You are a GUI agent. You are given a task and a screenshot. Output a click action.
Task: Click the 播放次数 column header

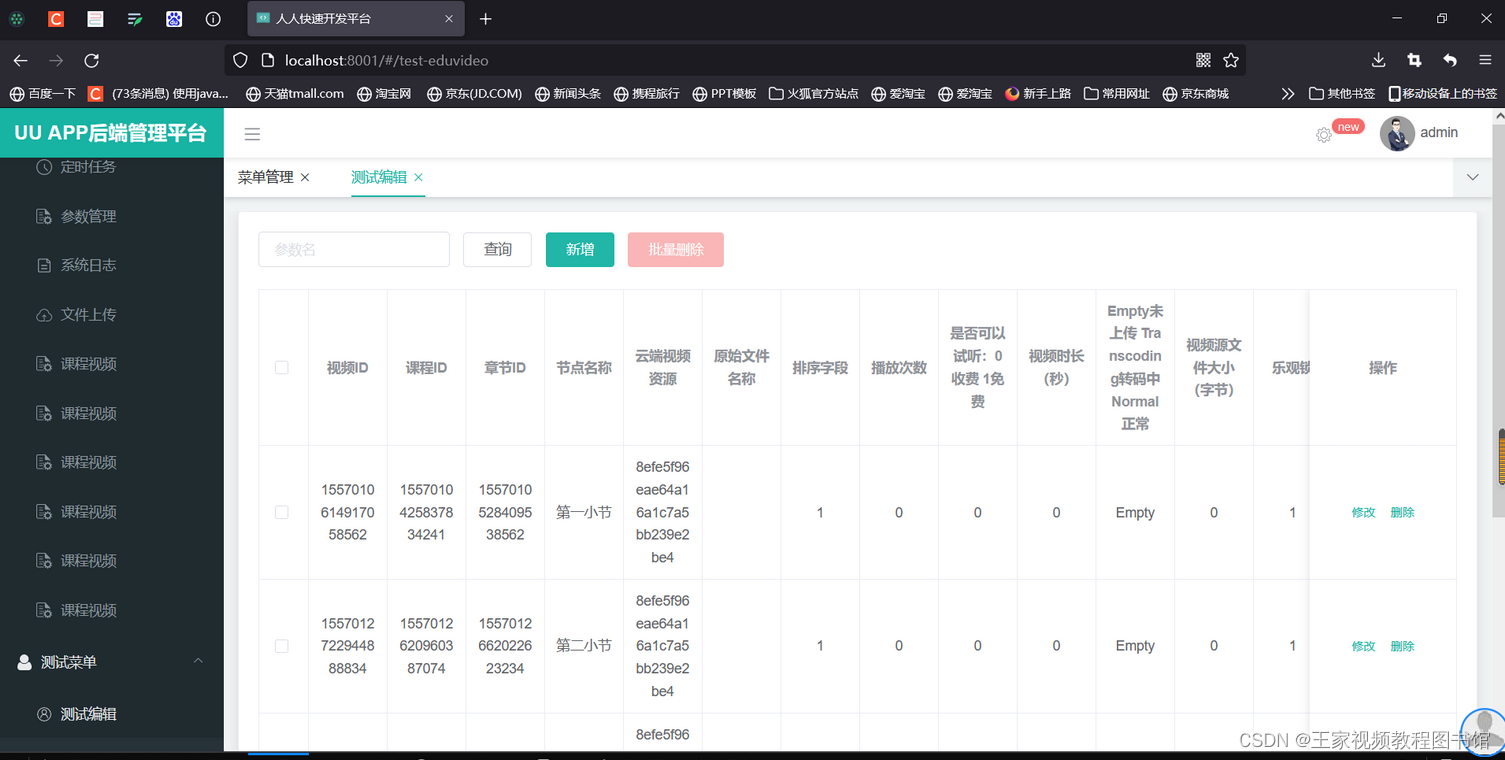(899, 368)
